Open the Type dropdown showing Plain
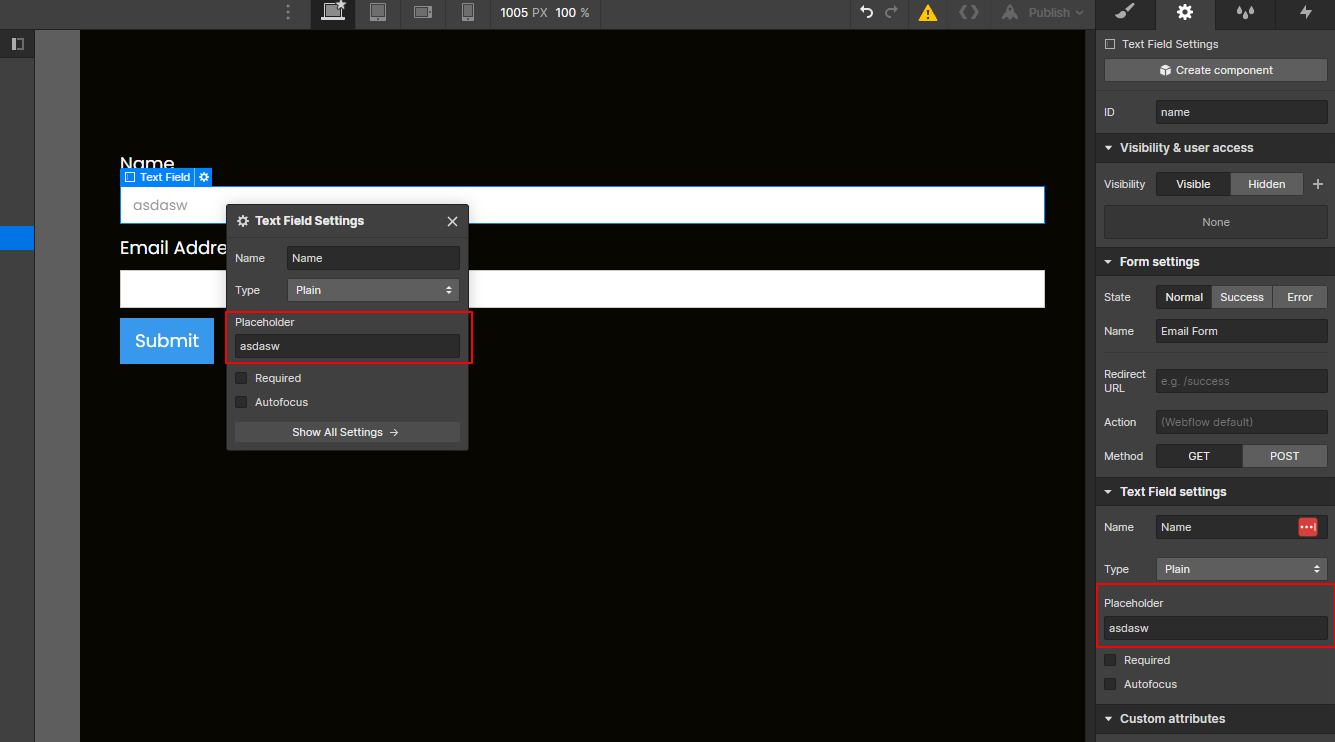Screen dimensions: 1335x742 click(1241, 568)
